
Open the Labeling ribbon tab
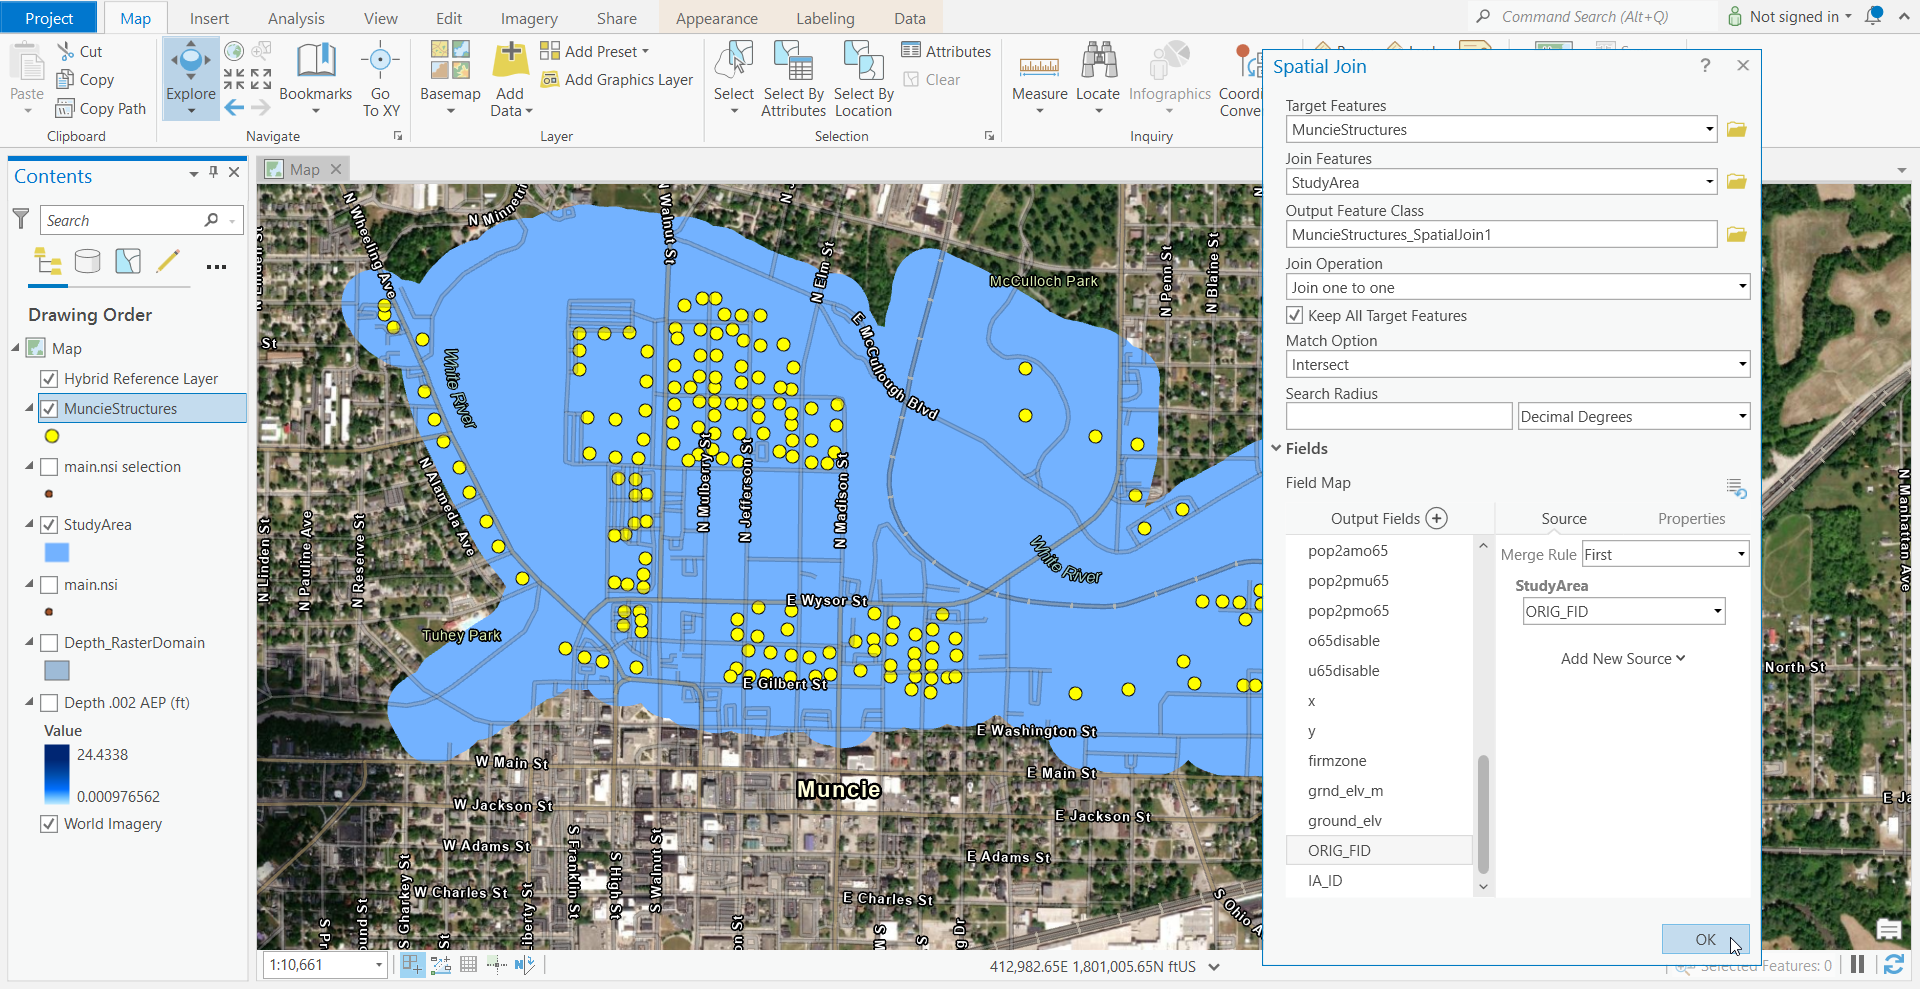pos(825,18)
